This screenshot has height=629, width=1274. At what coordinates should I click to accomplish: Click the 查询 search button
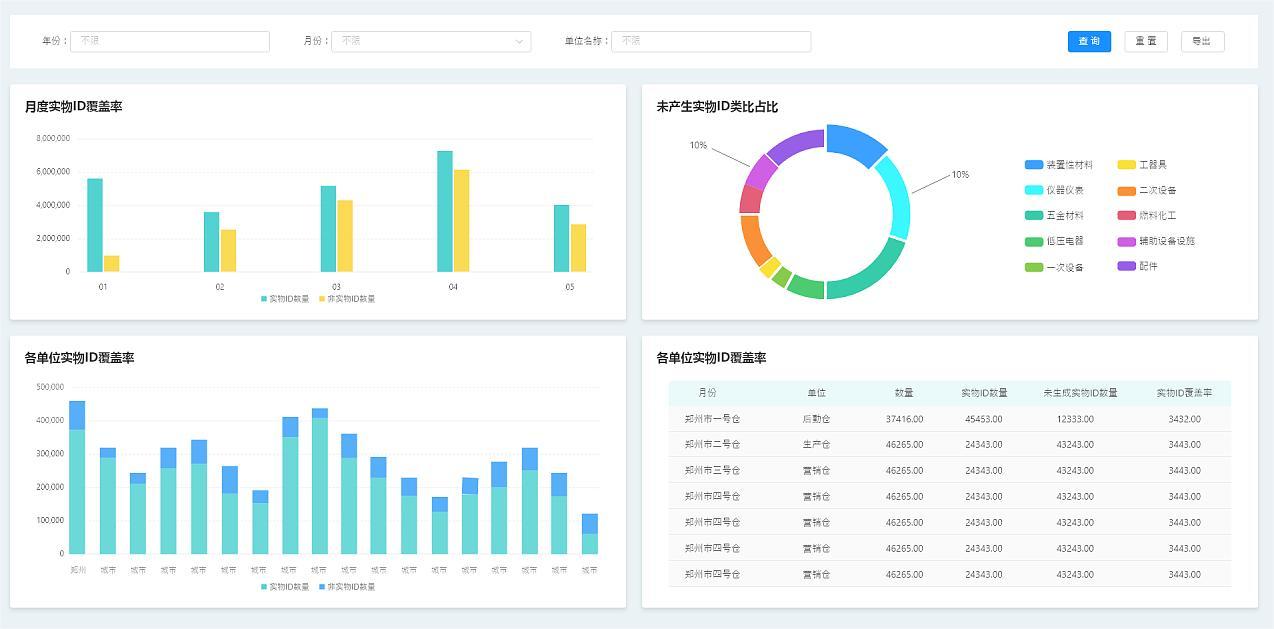(x=1089, y=41)
